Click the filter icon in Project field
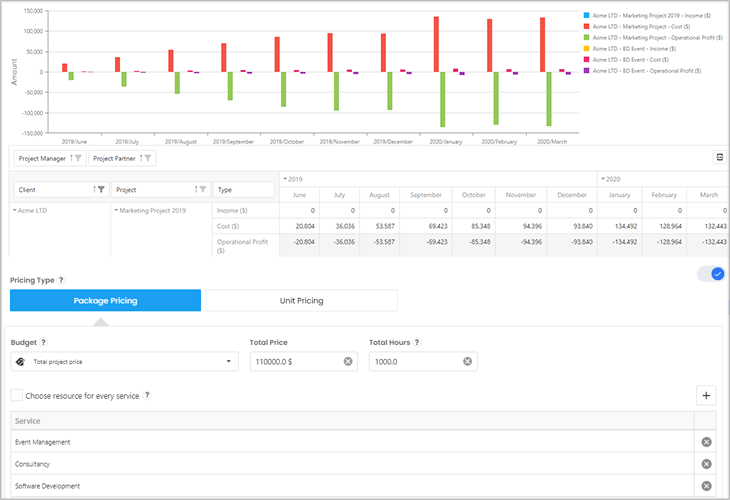Viewport: 730px width, 500px height. [203, 189]
